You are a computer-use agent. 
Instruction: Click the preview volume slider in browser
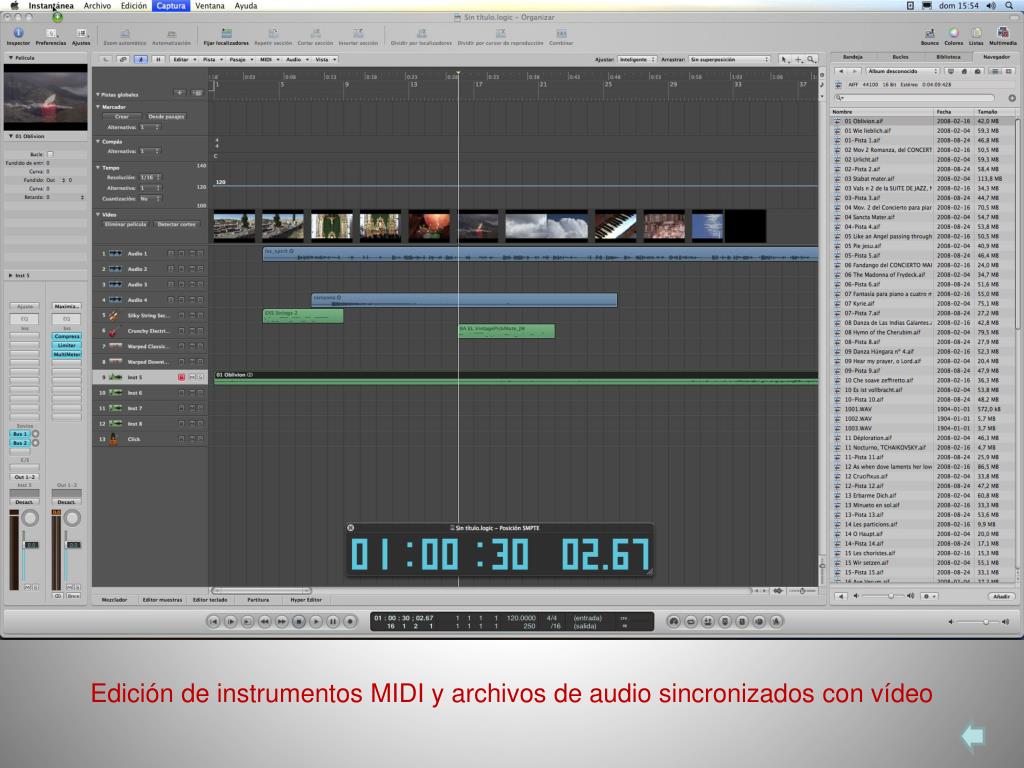click(883, 596)
